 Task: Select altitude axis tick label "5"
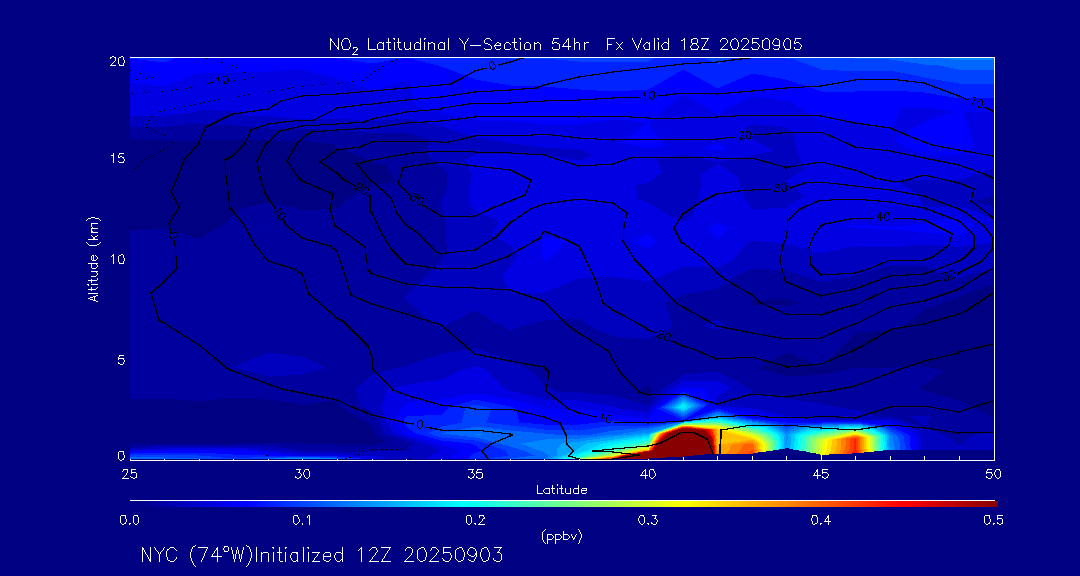click(121, 359)
